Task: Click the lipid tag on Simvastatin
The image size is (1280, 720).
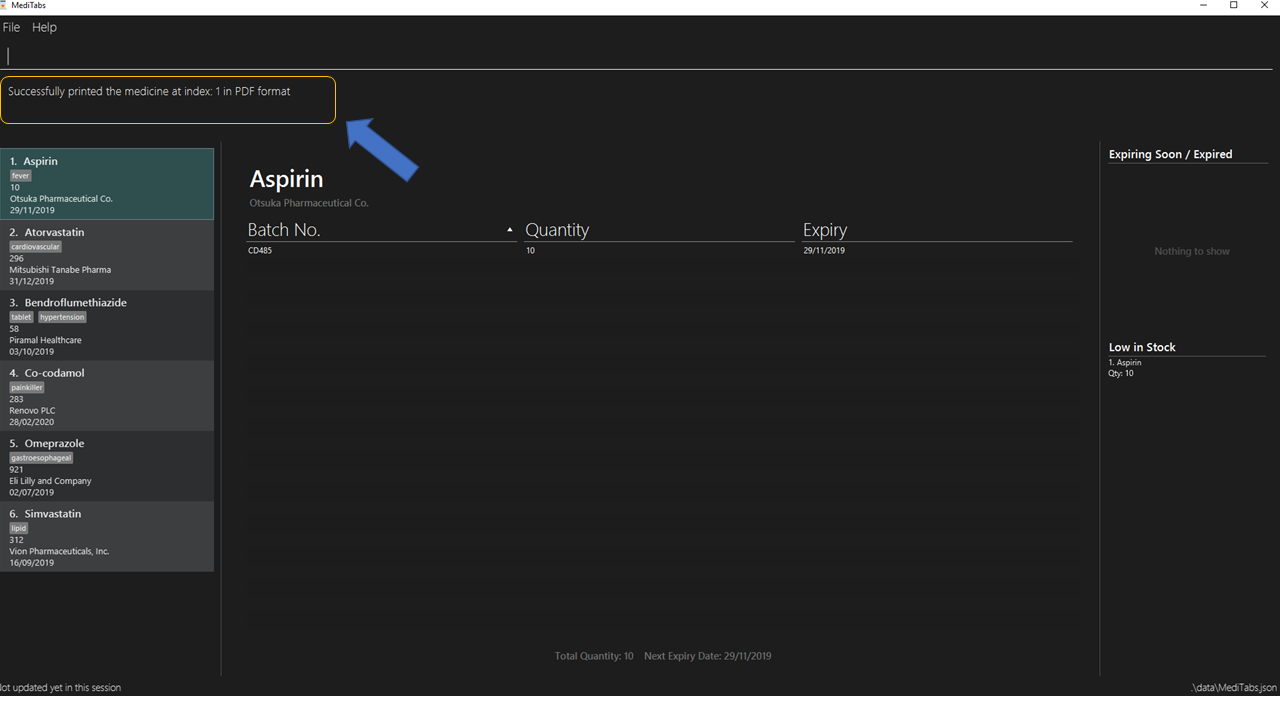Action: click(x=19, y=528)
